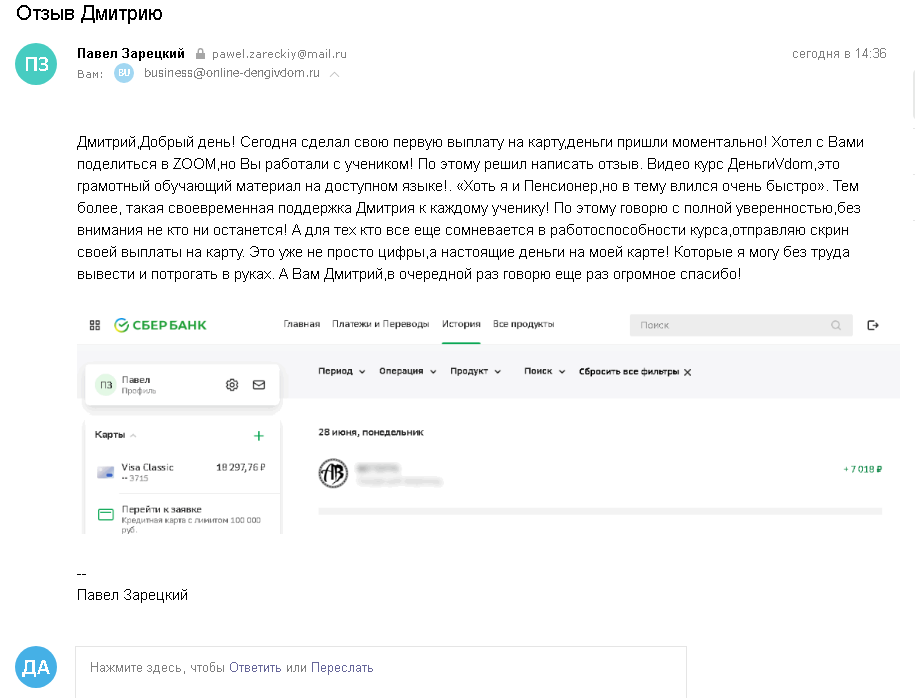
Task: Click the logout icon near search
Action: click(873, 325)
